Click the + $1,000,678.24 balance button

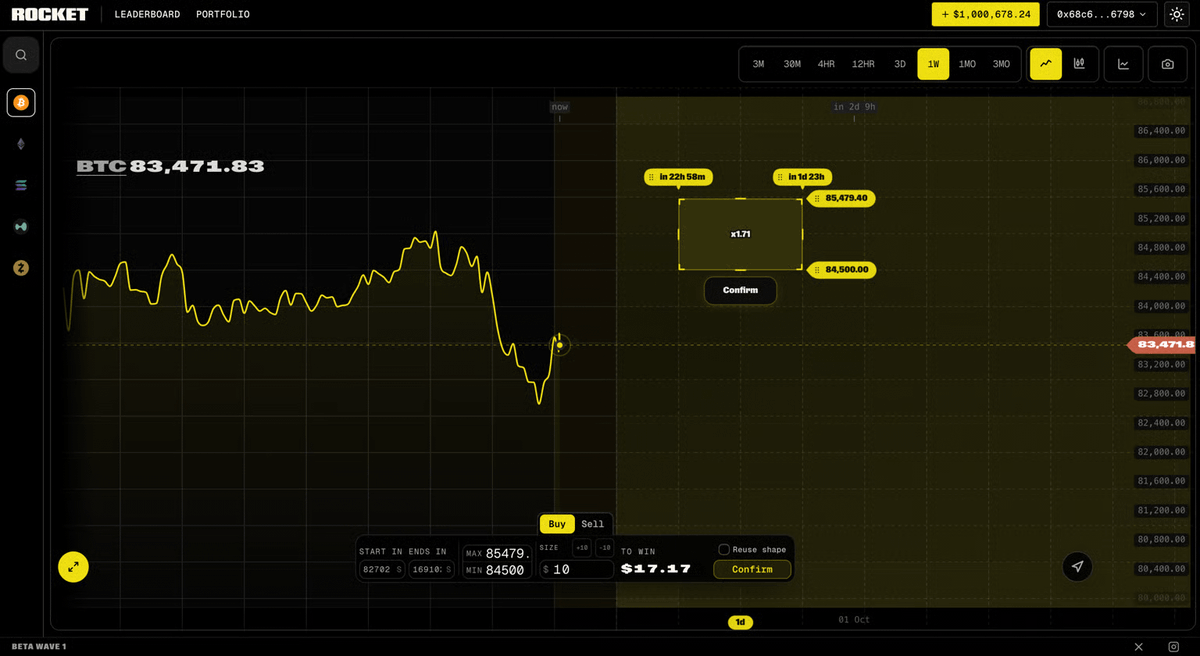coord(986,14)
